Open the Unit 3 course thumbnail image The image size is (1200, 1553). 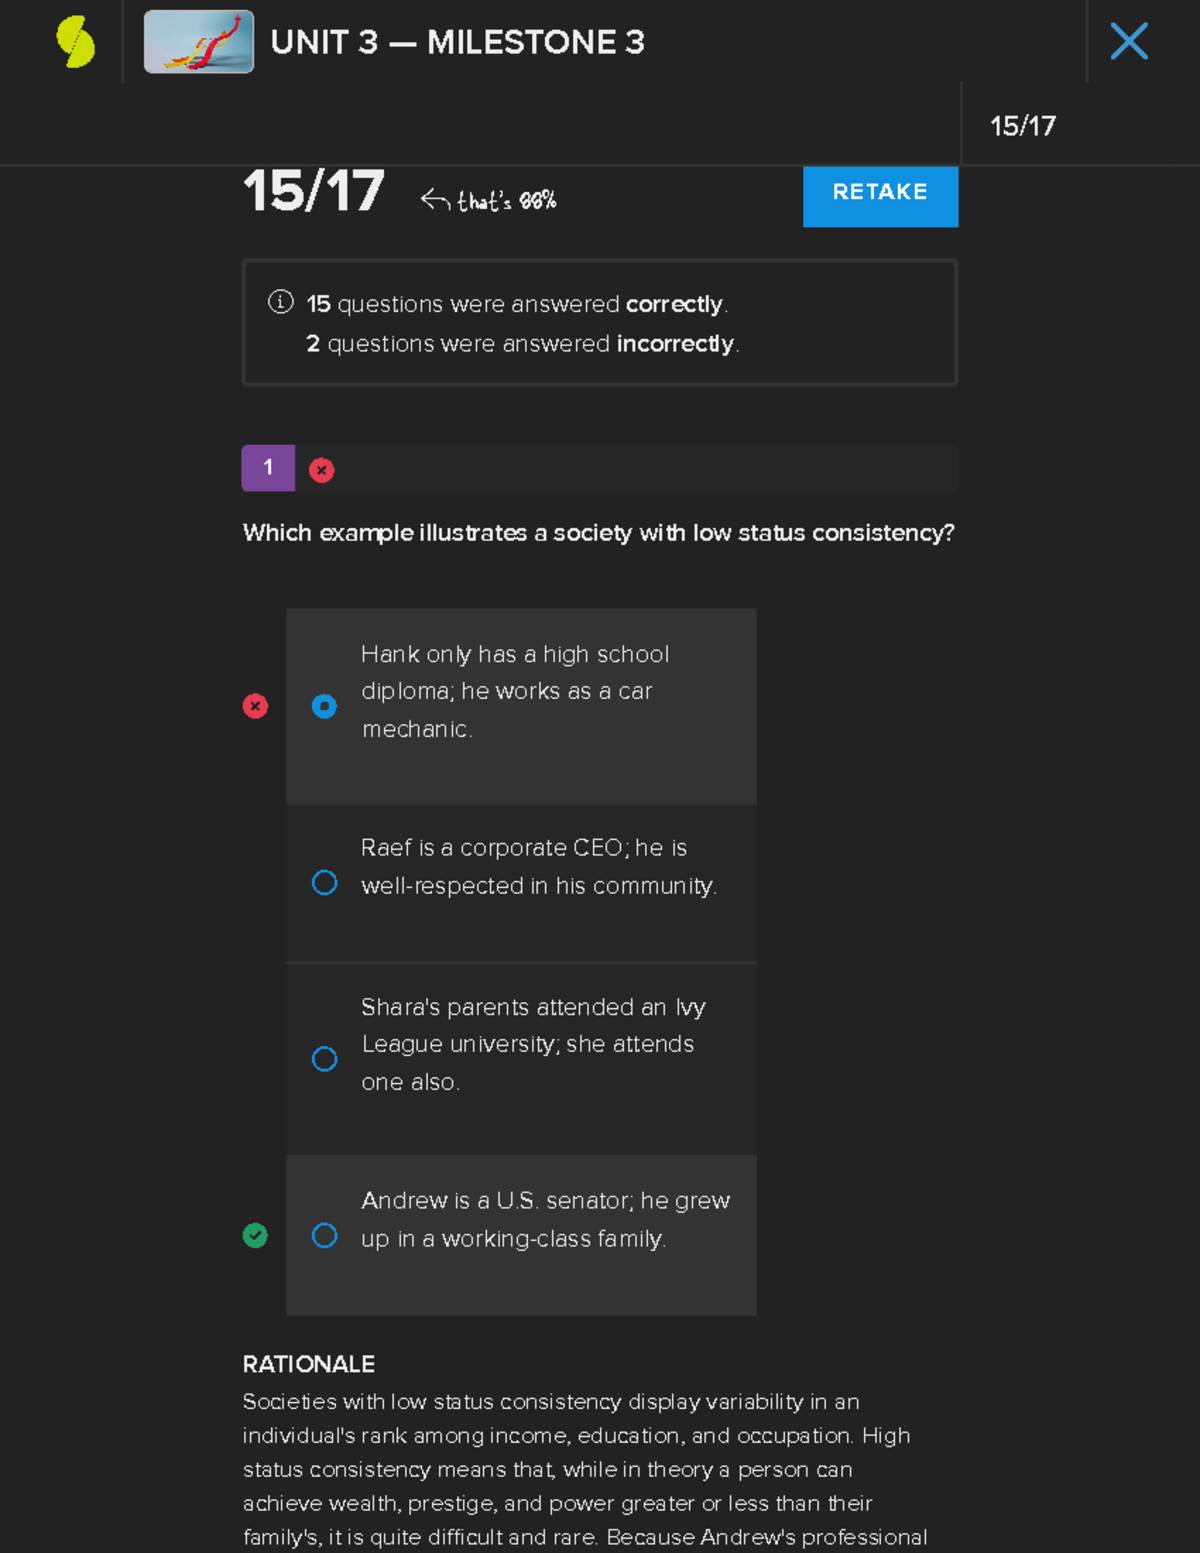[x=198, y=42]
